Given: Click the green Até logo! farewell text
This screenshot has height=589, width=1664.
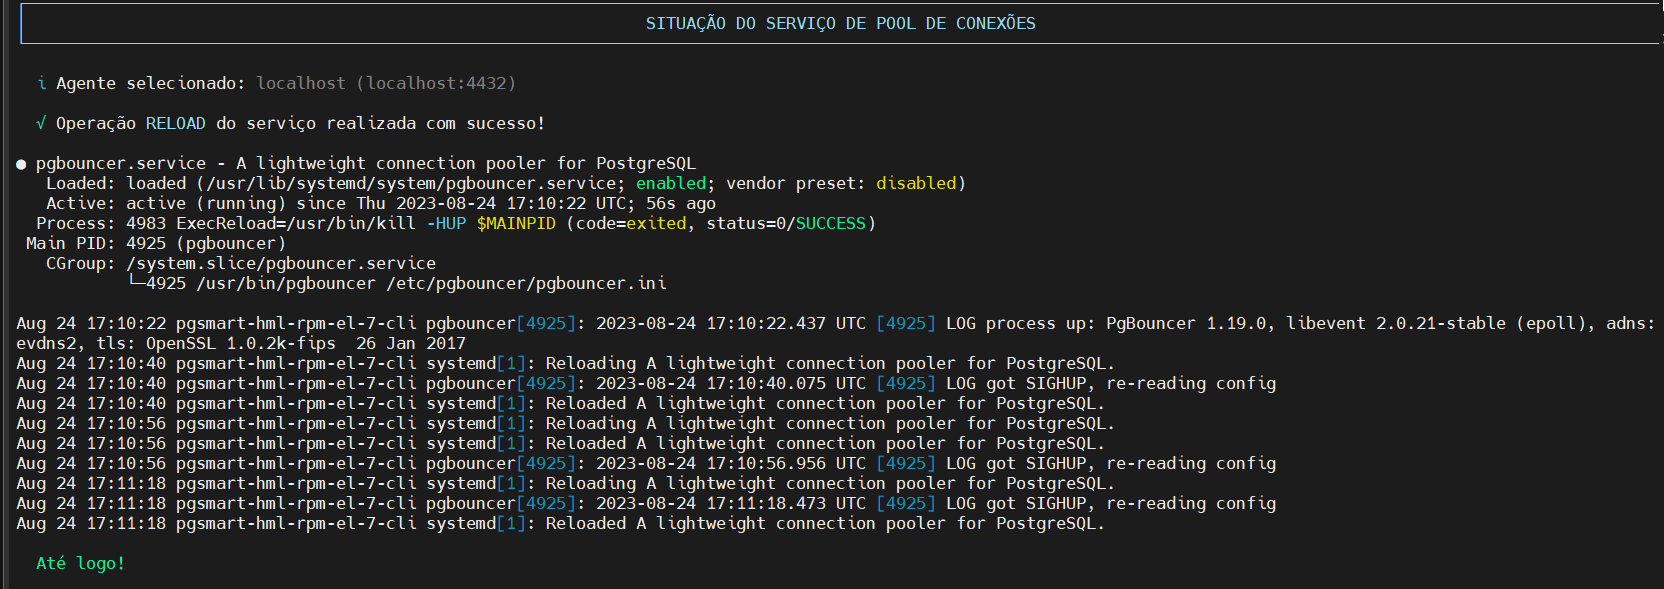Looking at the screenshot, I should click(81, 563).
